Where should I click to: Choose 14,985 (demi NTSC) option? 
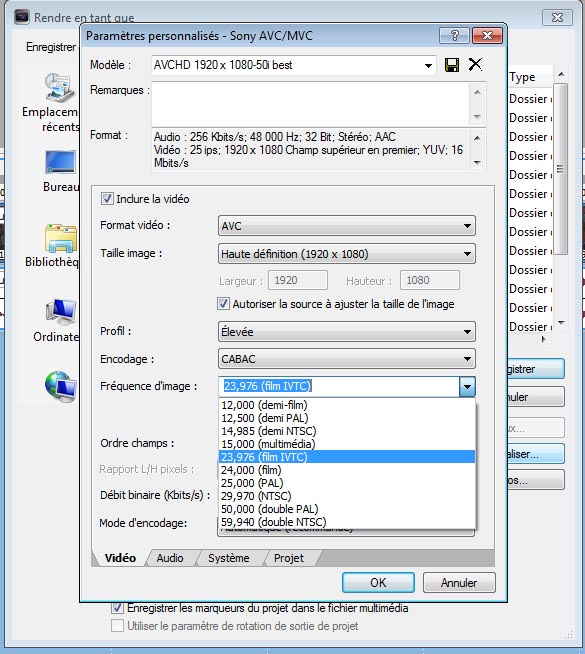click(346, 431)
